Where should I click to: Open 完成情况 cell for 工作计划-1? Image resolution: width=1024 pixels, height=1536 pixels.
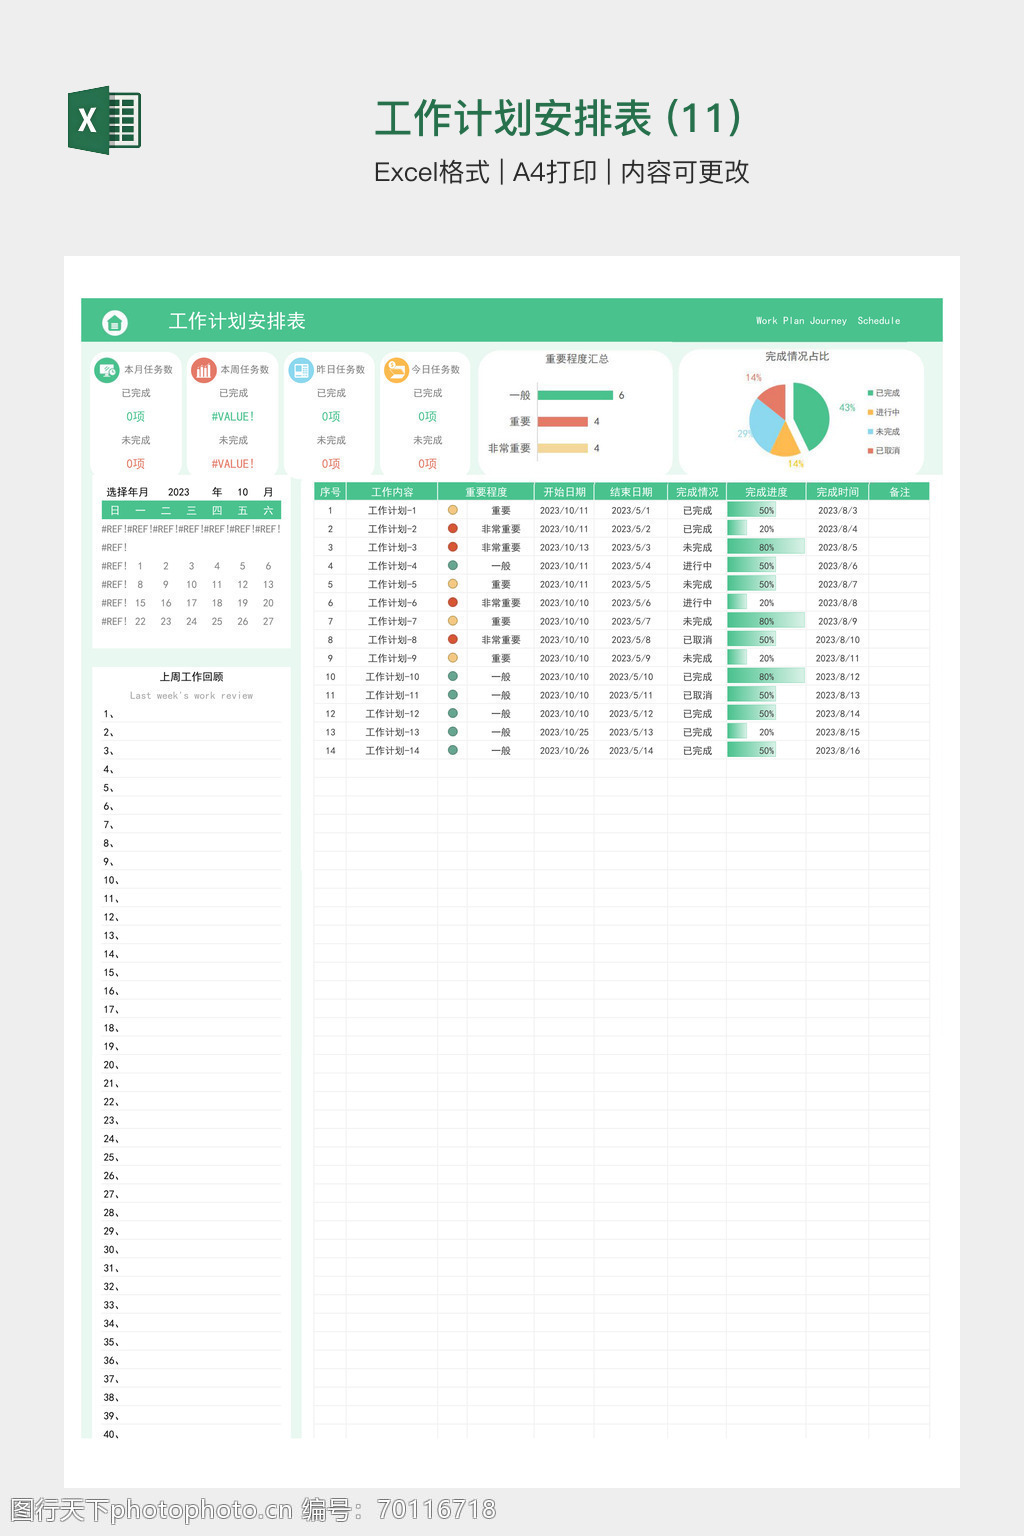[x=697, y=510]
